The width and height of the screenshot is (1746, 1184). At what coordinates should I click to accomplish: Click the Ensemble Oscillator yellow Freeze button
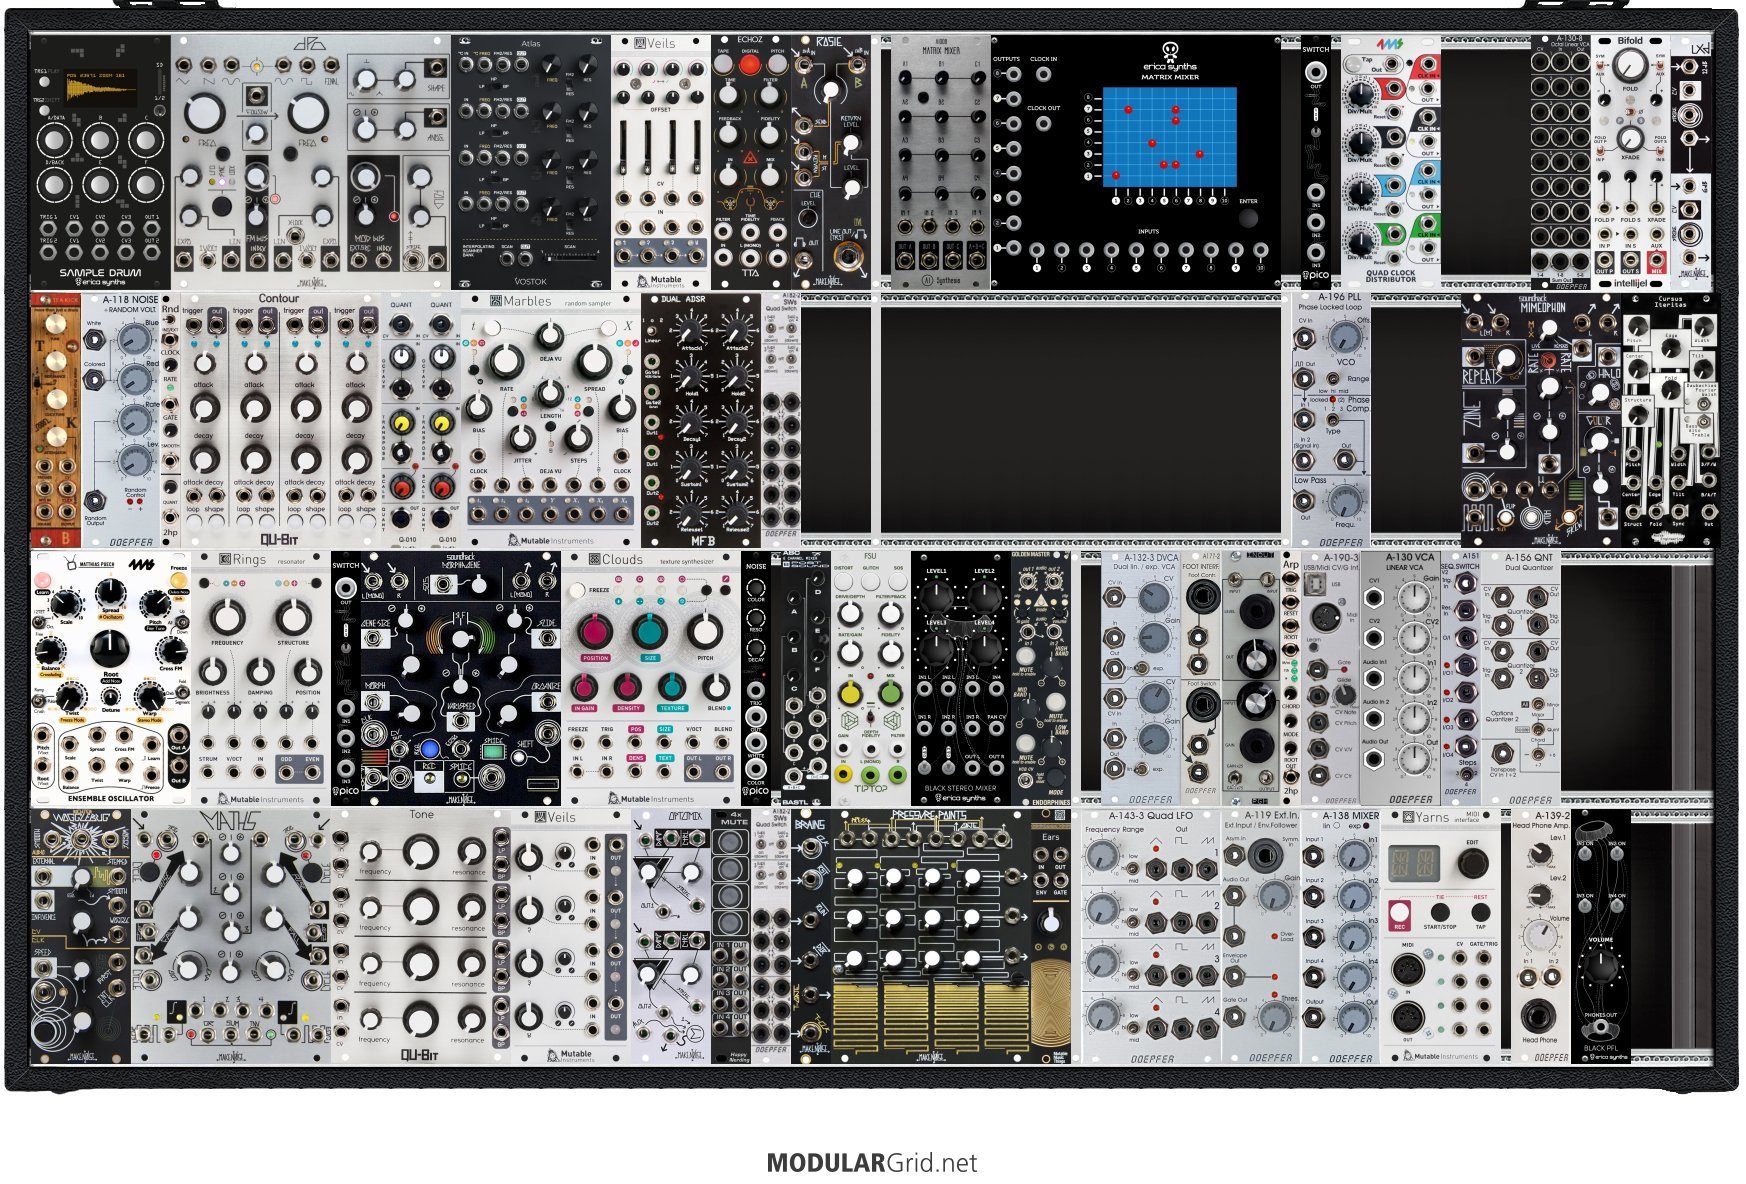click(x=179, y=580)
